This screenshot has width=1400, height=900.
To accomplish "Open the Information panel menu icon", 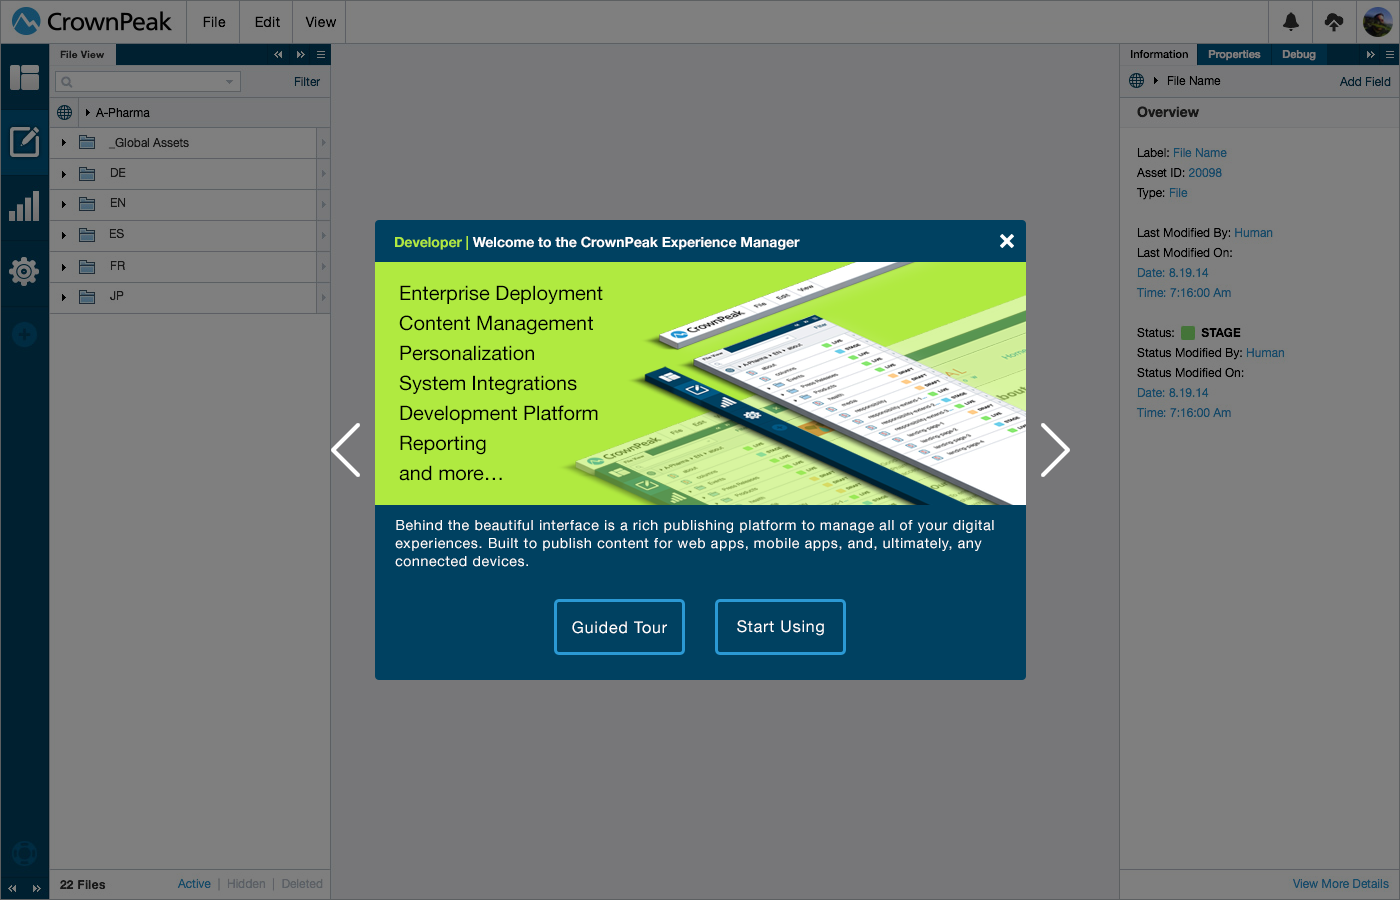I will coord(1390,55).
